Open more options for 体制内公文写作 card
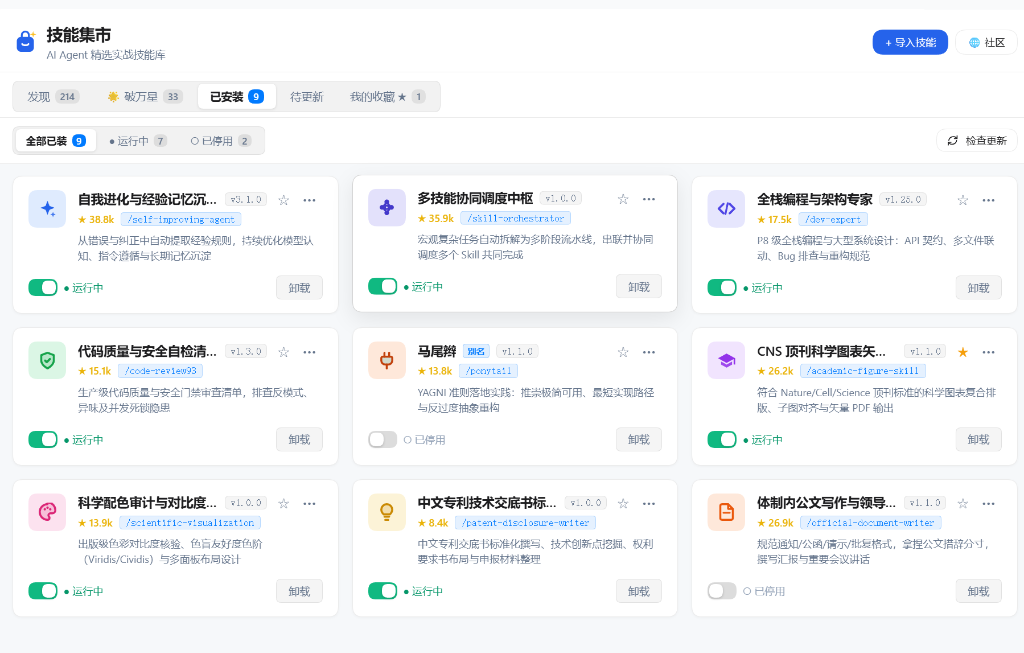The image size is (1024, 653). (989, 503)
